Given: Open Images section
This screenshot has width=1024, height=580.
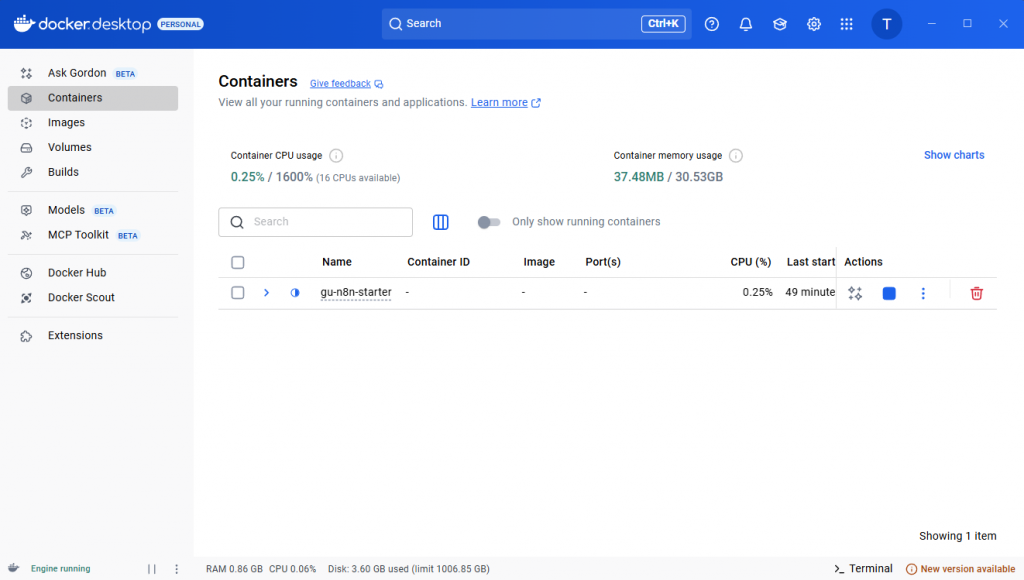Looking at the screenshot, I should point(93,123).
